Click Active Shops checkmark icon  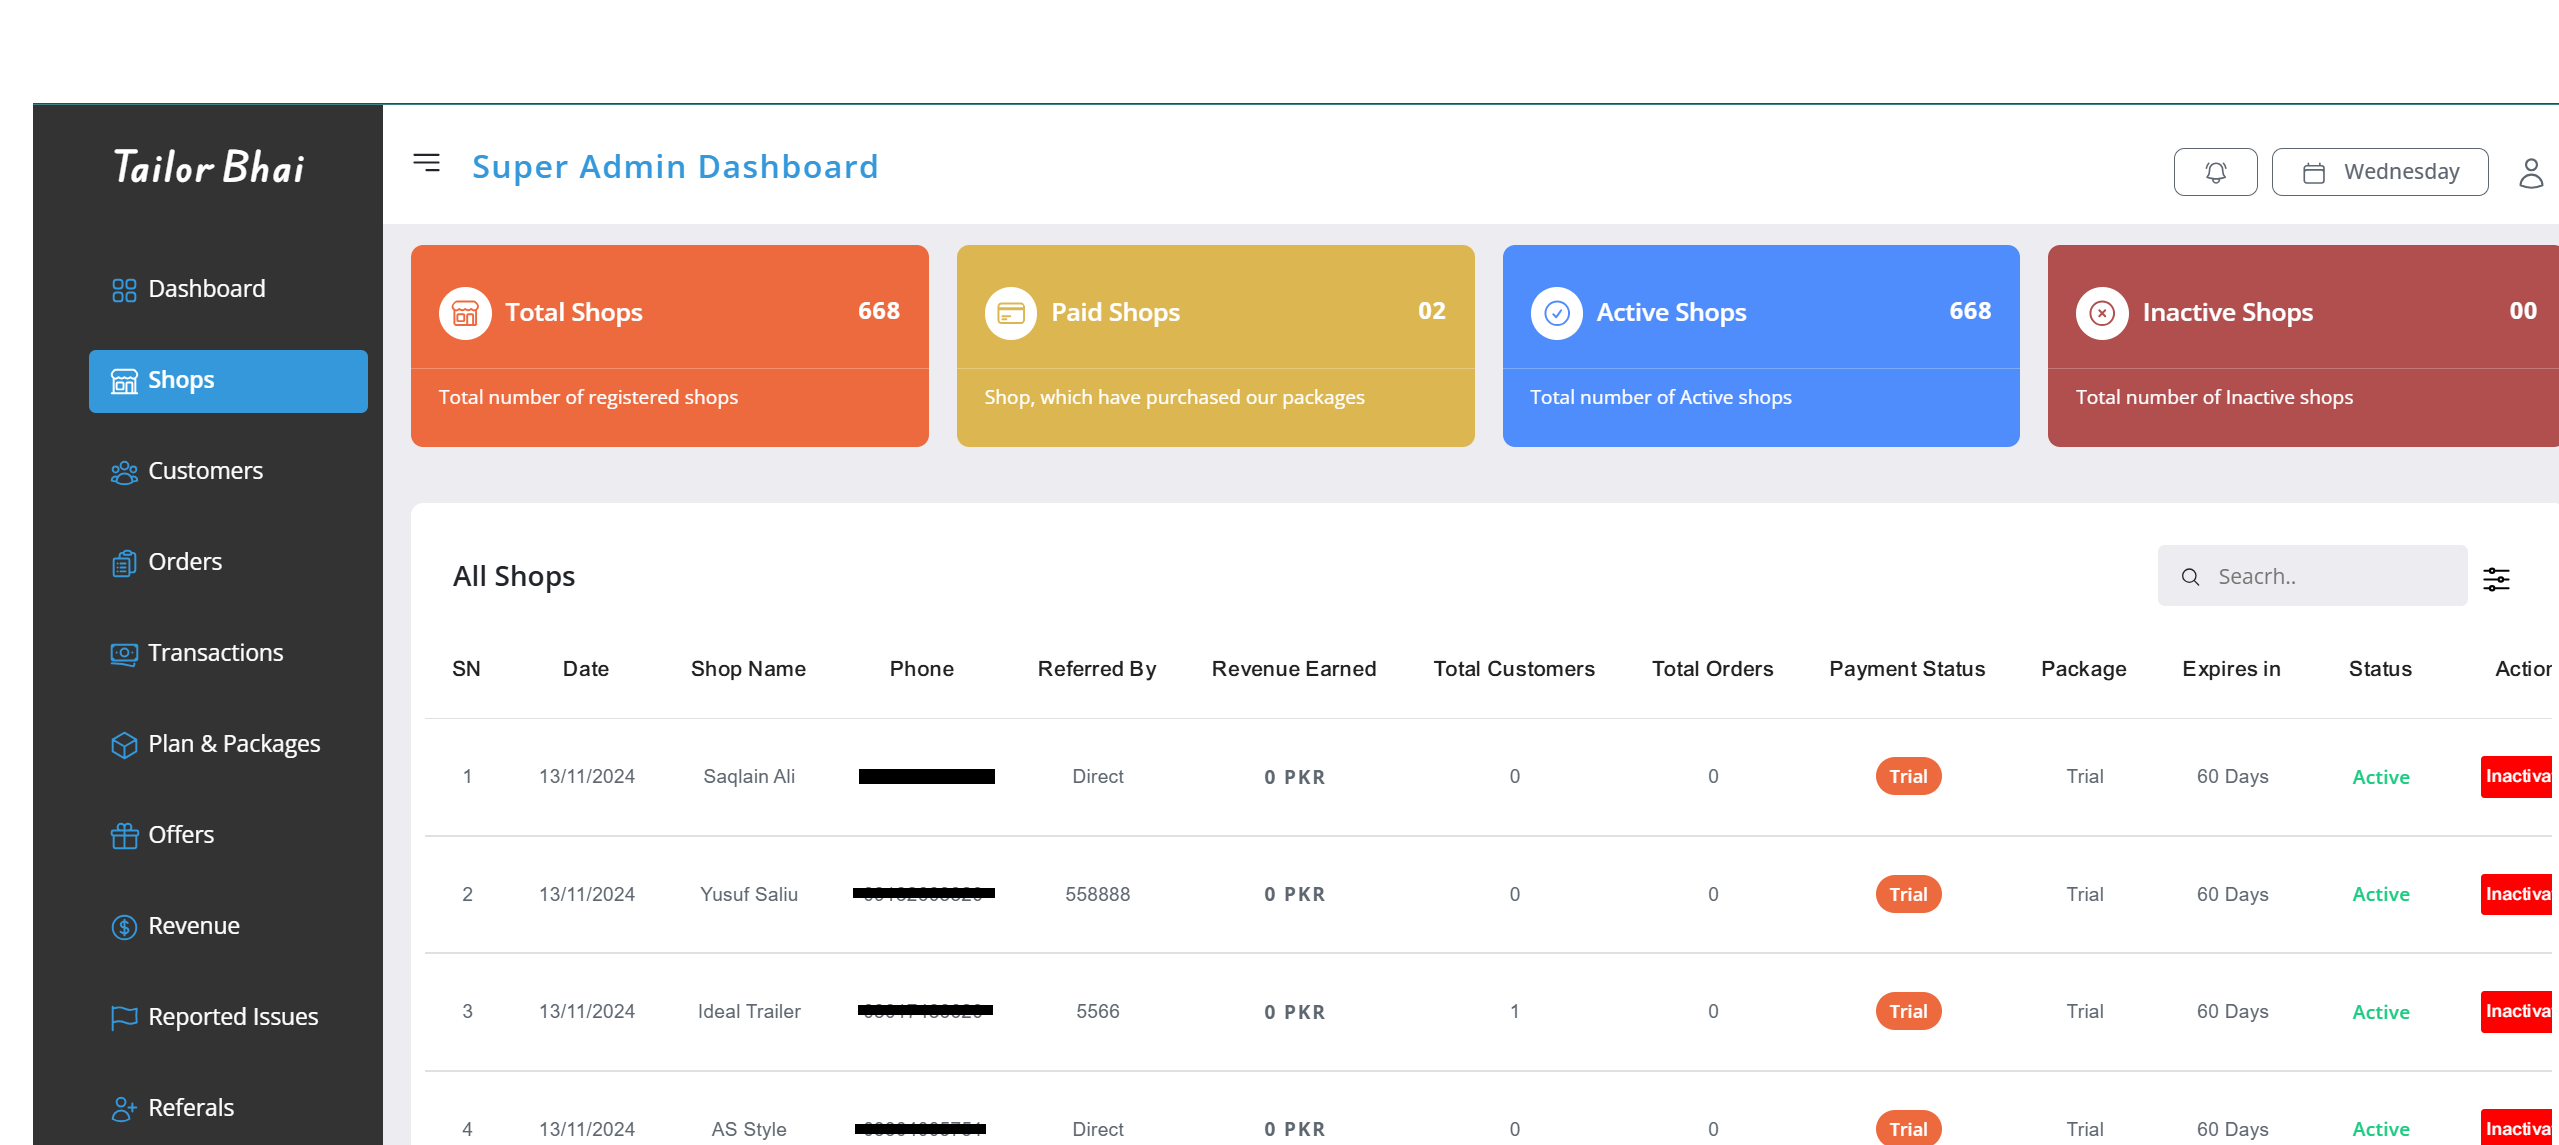[1556, 313]
